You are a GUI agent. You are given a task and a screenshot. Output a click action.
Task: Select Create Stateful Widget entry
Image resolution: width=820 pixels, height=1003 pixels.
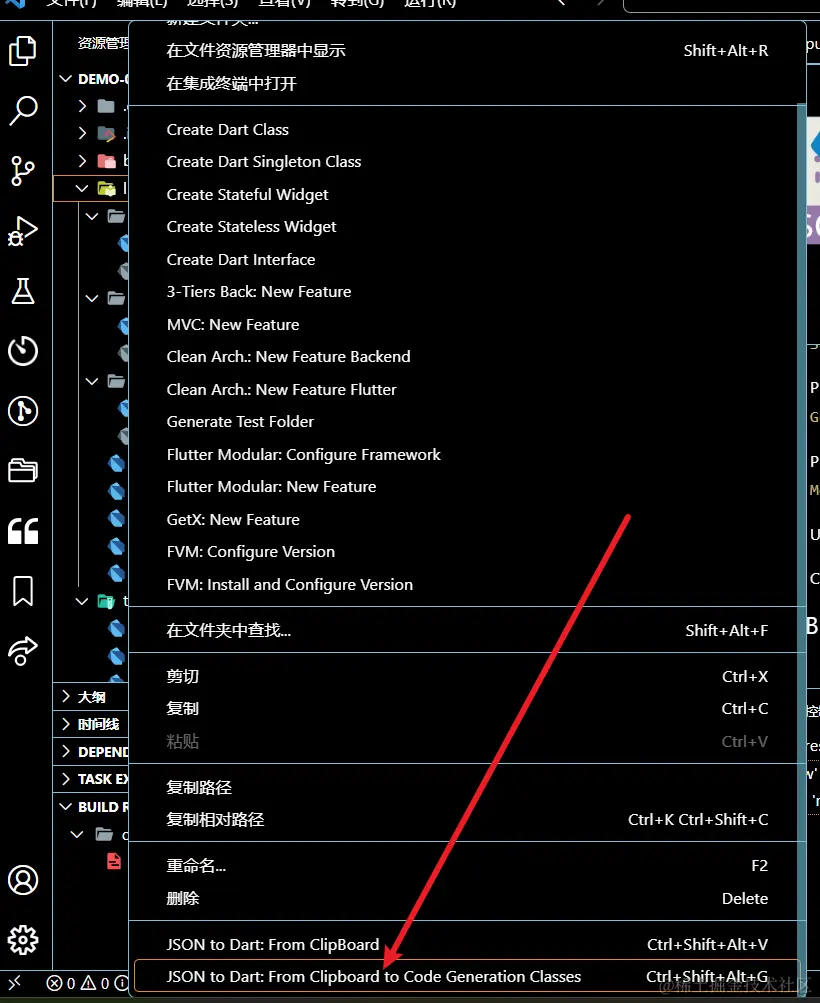click(x=467, y=194)
